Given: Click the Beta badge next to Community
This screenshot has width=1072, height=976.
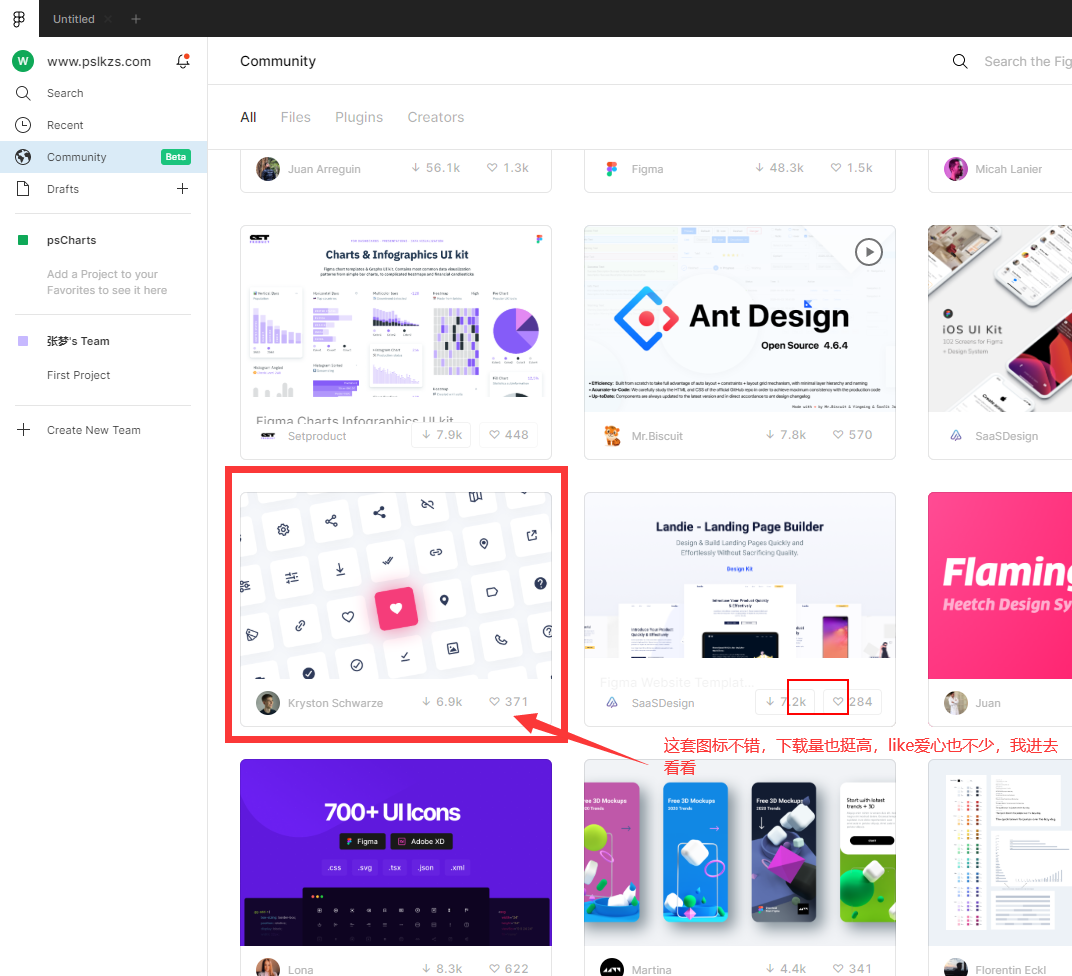Looking at the screenshot, I should 176,157.
